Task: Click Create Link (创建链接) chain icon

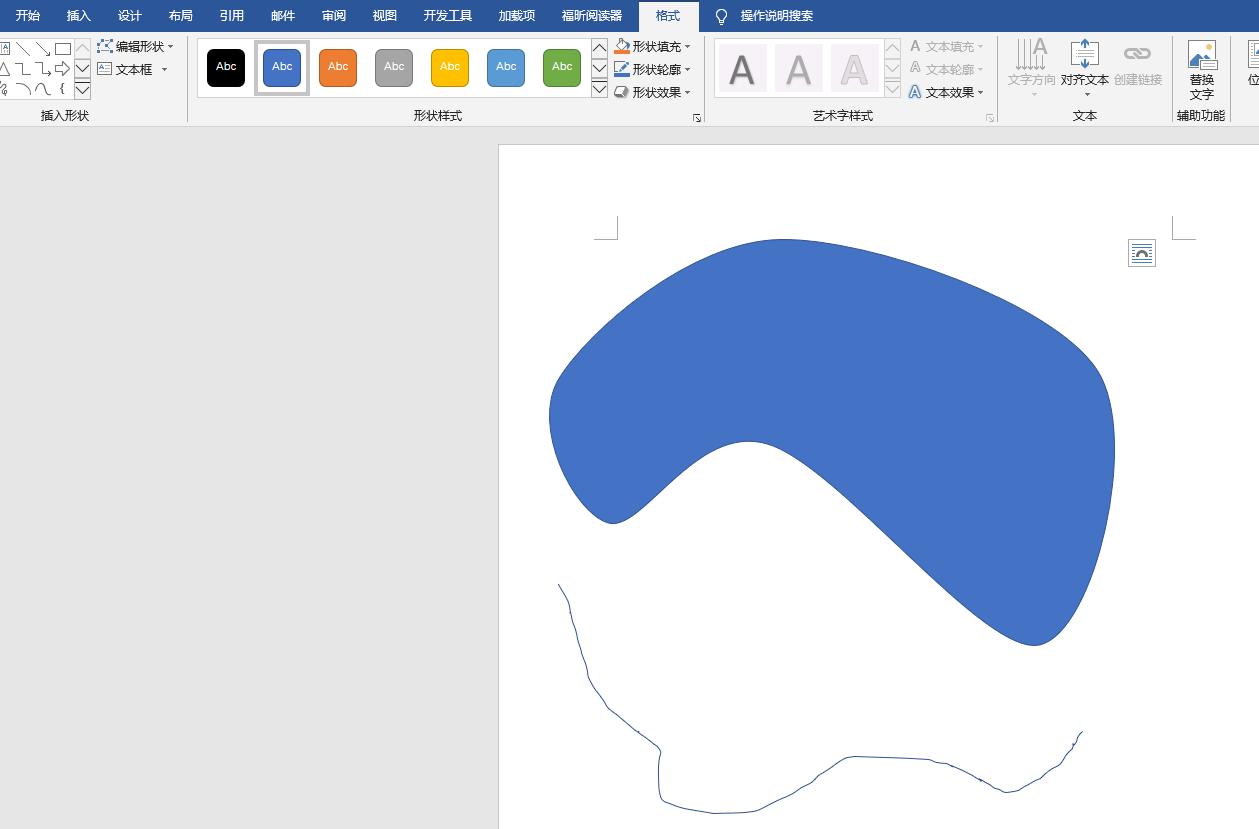Action: (x=1137, y=53)
